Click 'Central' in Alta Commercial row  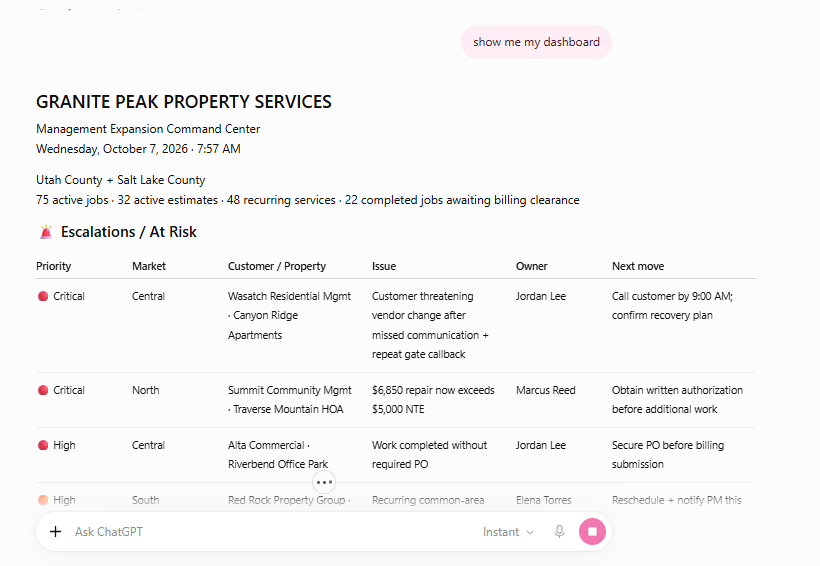point(148,445)
